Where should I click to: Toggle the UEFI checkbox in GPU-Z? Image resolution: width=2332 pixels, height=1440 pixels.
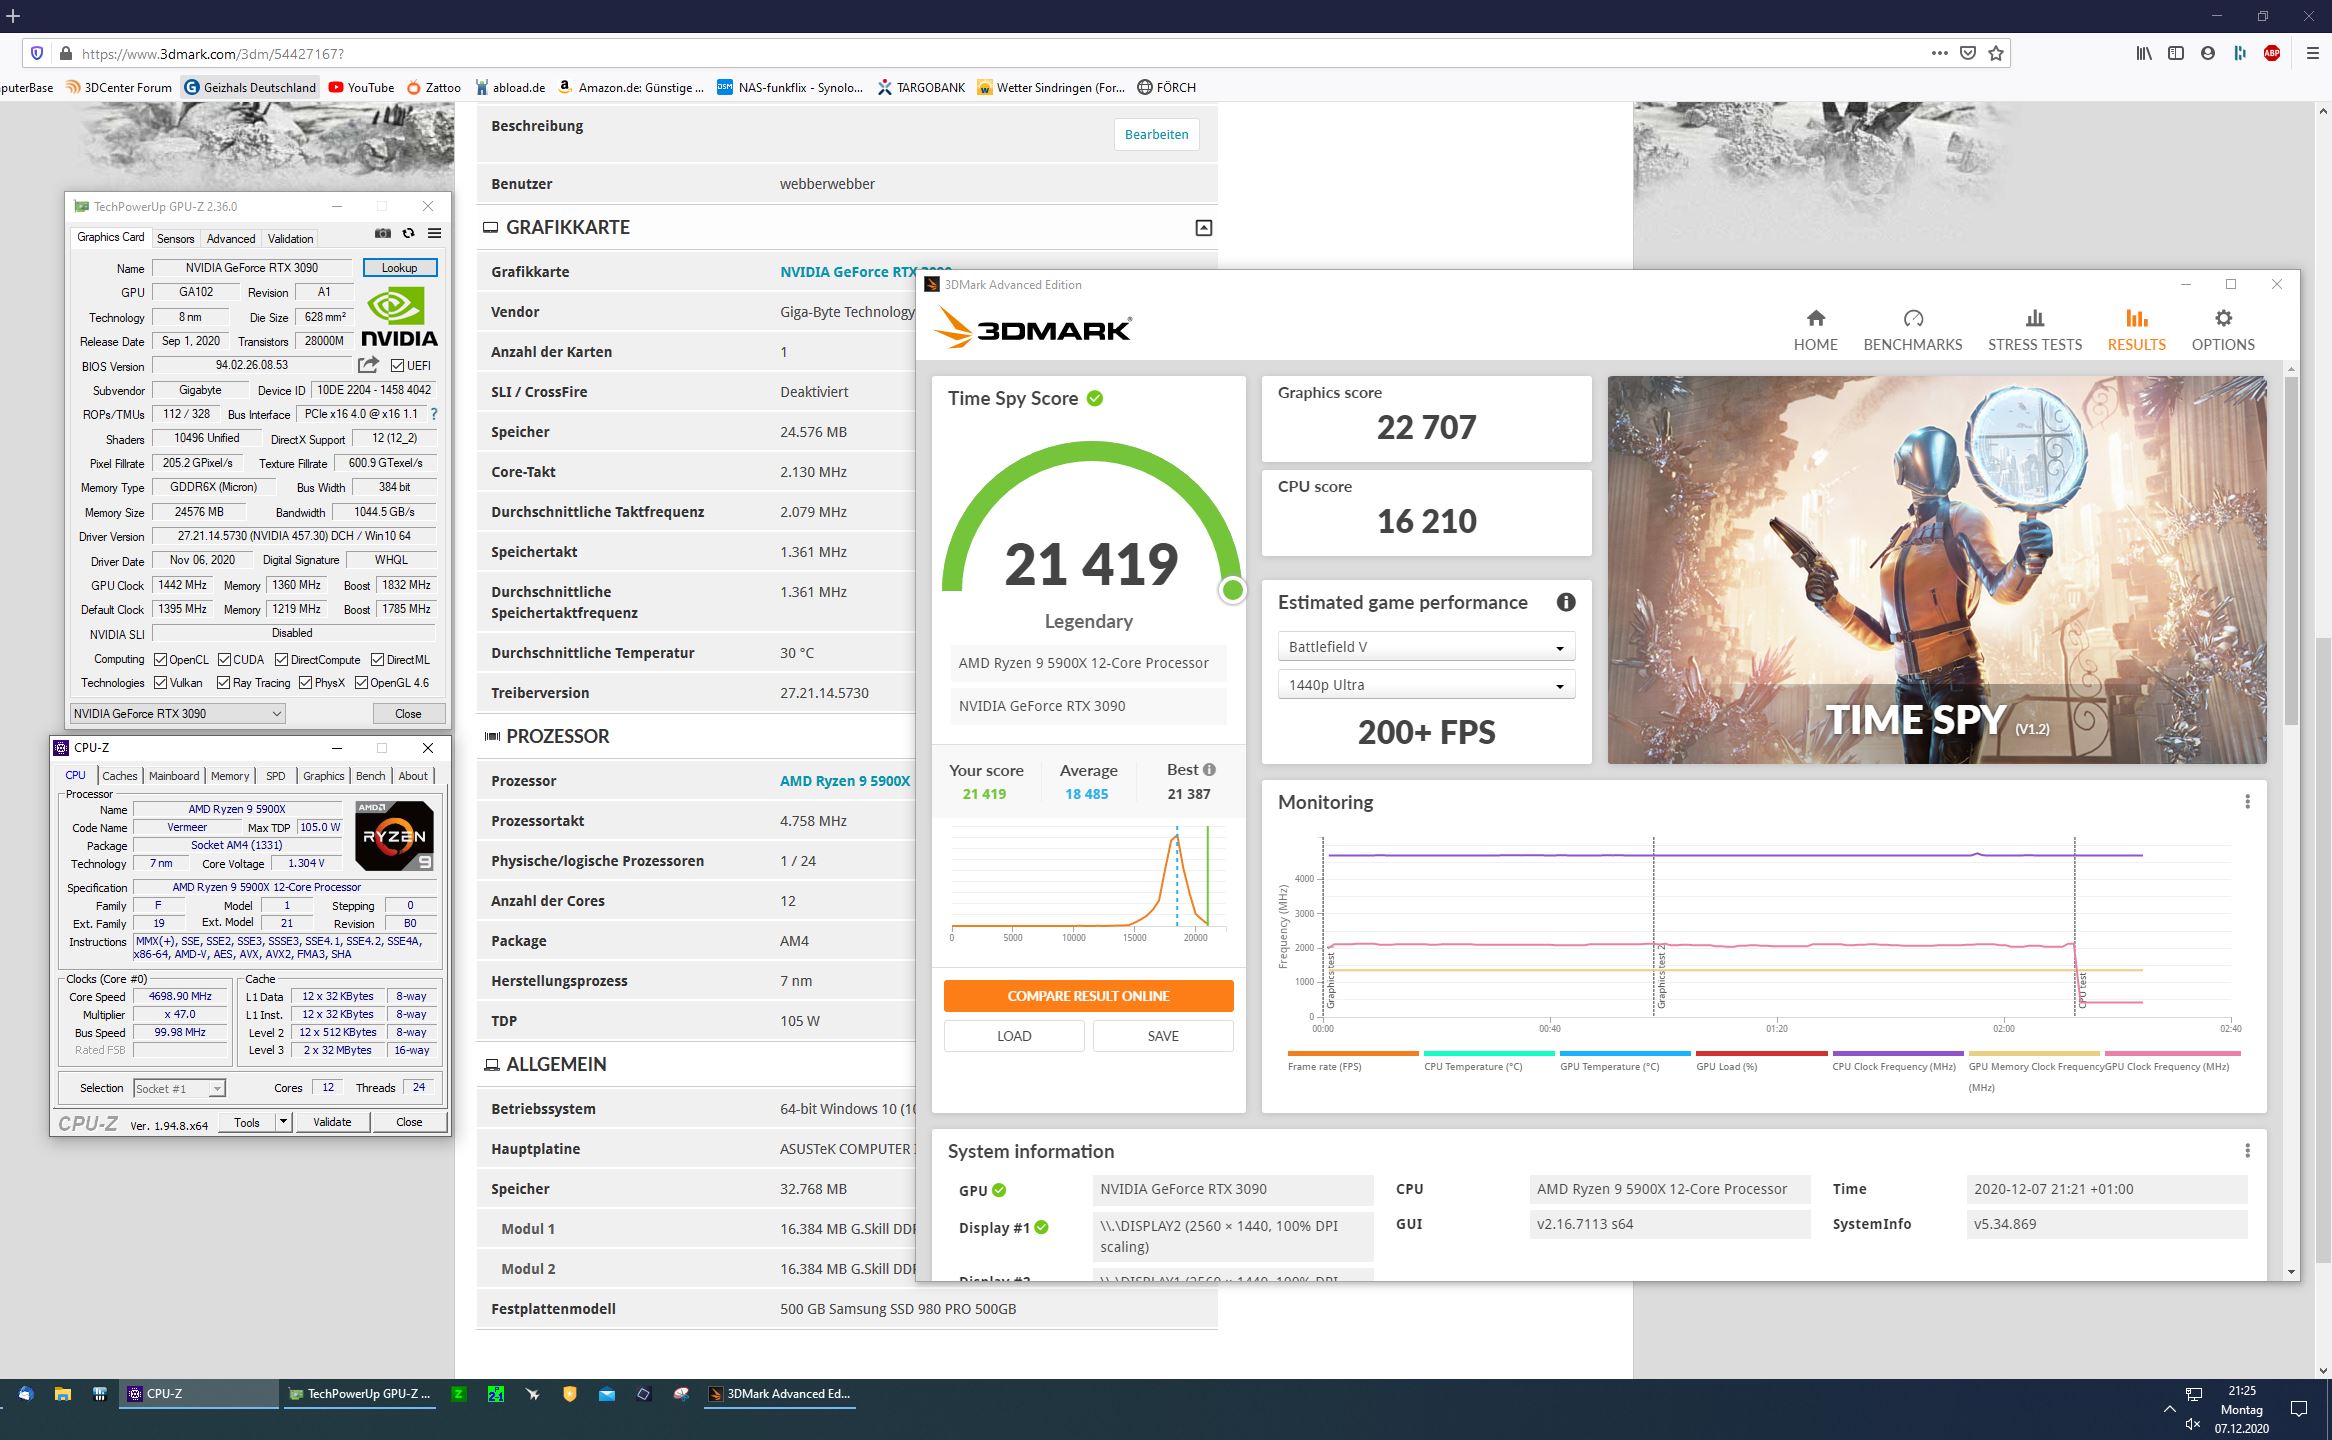(397, 366)
